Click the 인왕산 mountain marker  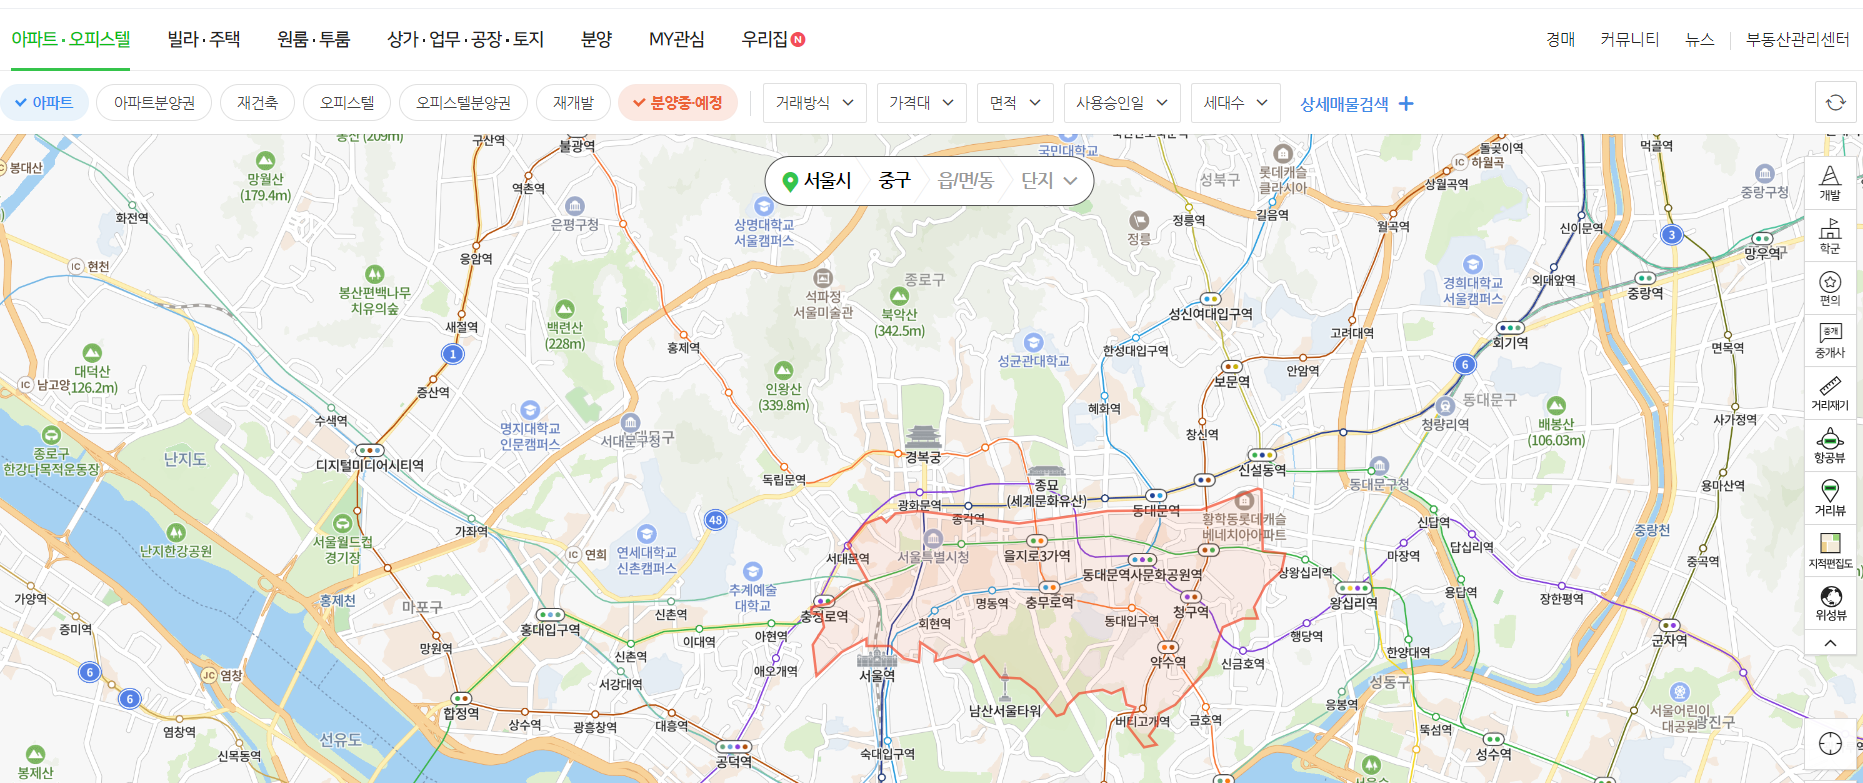pyautogui.click(x=784, y=371)
